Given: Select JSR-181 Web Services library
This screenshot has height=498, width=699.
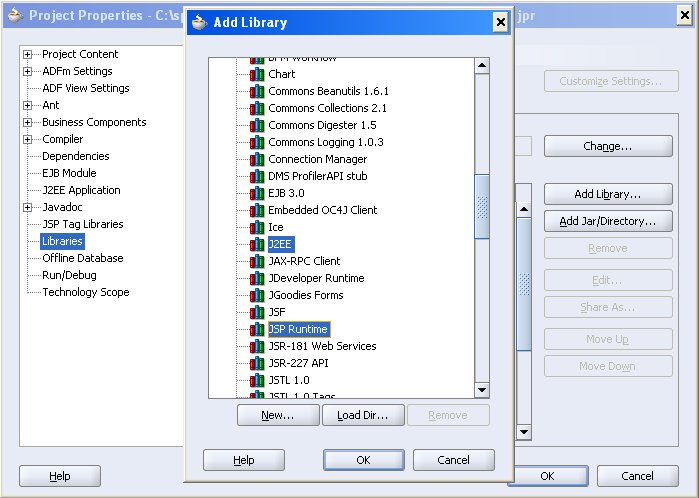Looking at the screenshot, I should coord(322,346).
